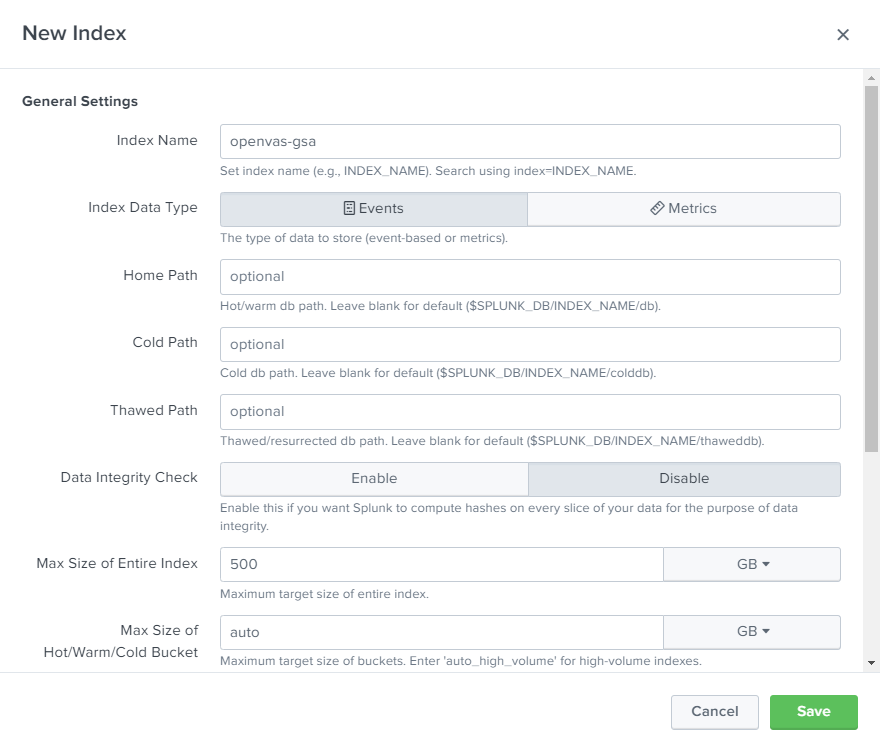Click the Cancel button
880x752 pixels.
click(714, 712)
